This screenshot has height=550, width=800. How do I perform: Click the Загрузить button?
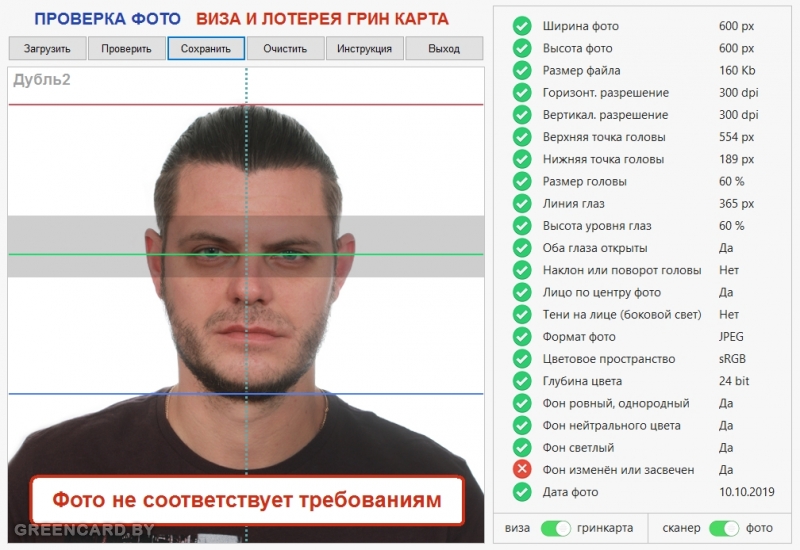[47, 48]
